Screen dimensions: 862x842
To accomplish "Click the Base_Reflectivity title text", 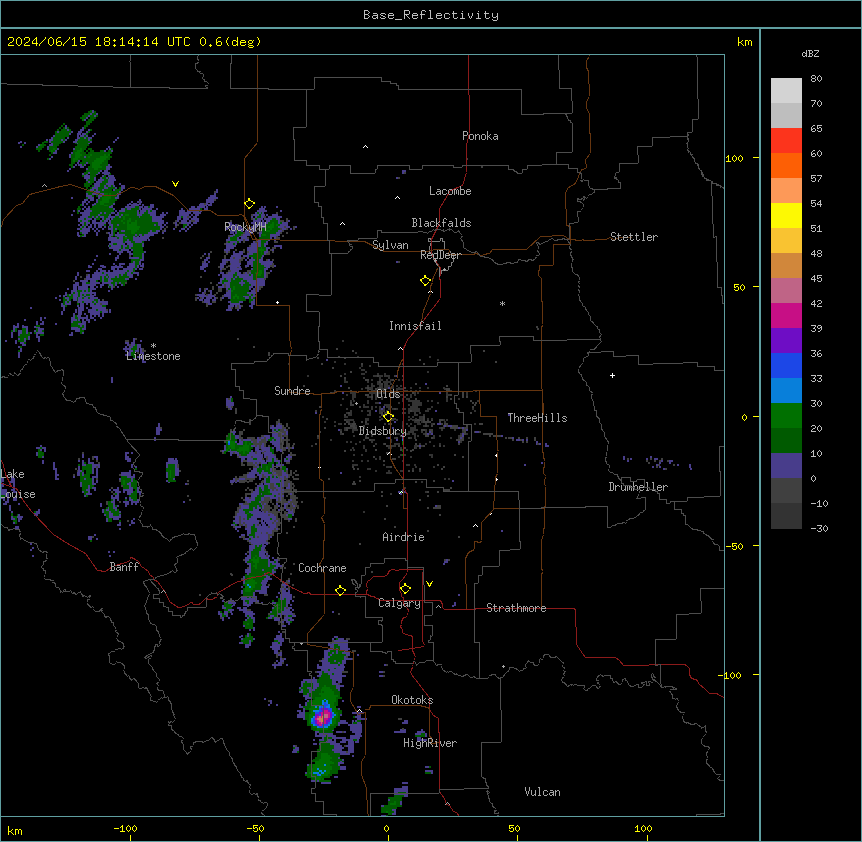I will tap(431, 15).
